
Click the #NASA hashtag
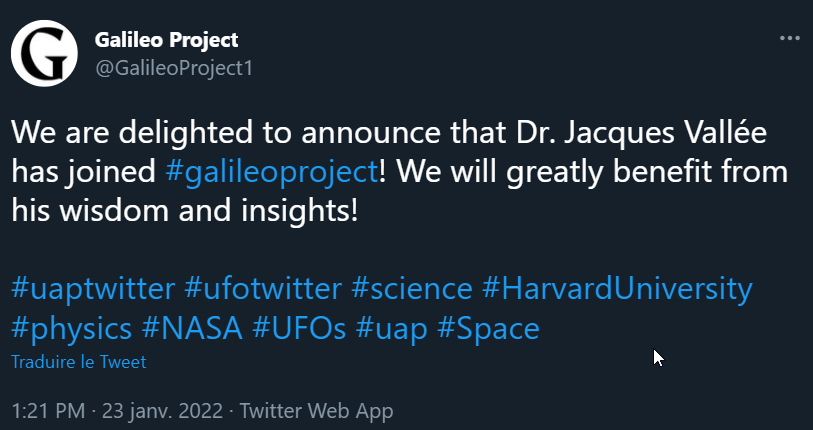[x=192, y=328]
